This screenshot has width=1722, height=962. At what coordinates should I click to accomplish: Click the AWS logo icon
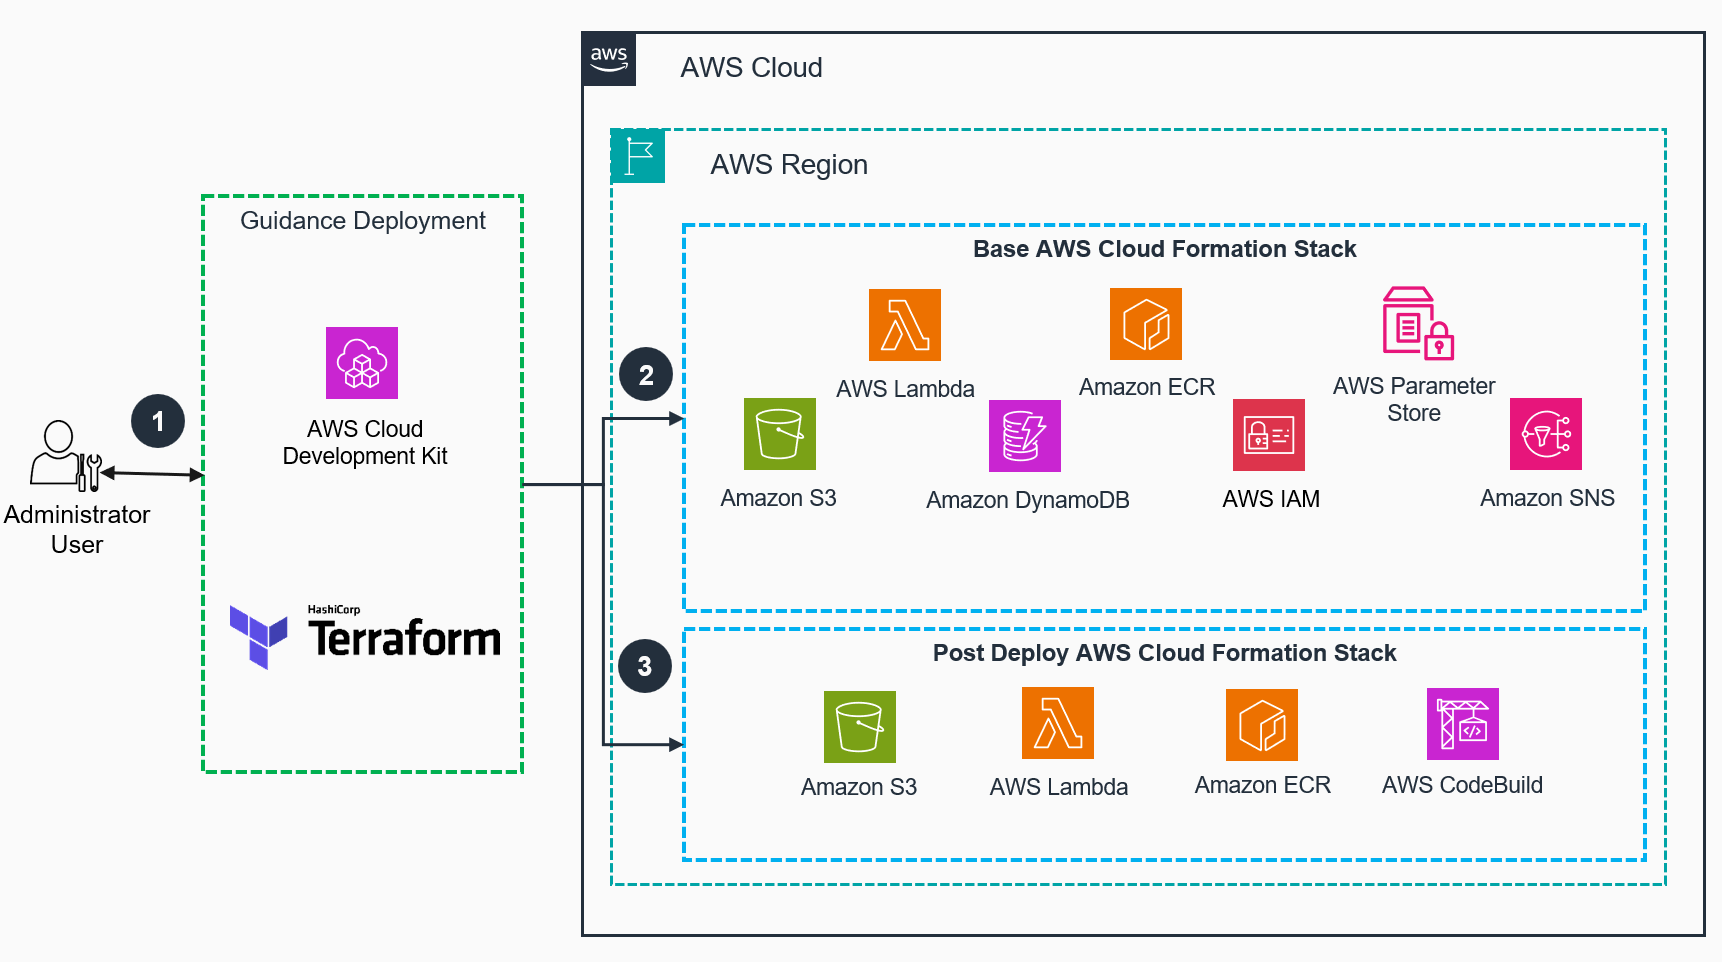(x=609, y=59)
